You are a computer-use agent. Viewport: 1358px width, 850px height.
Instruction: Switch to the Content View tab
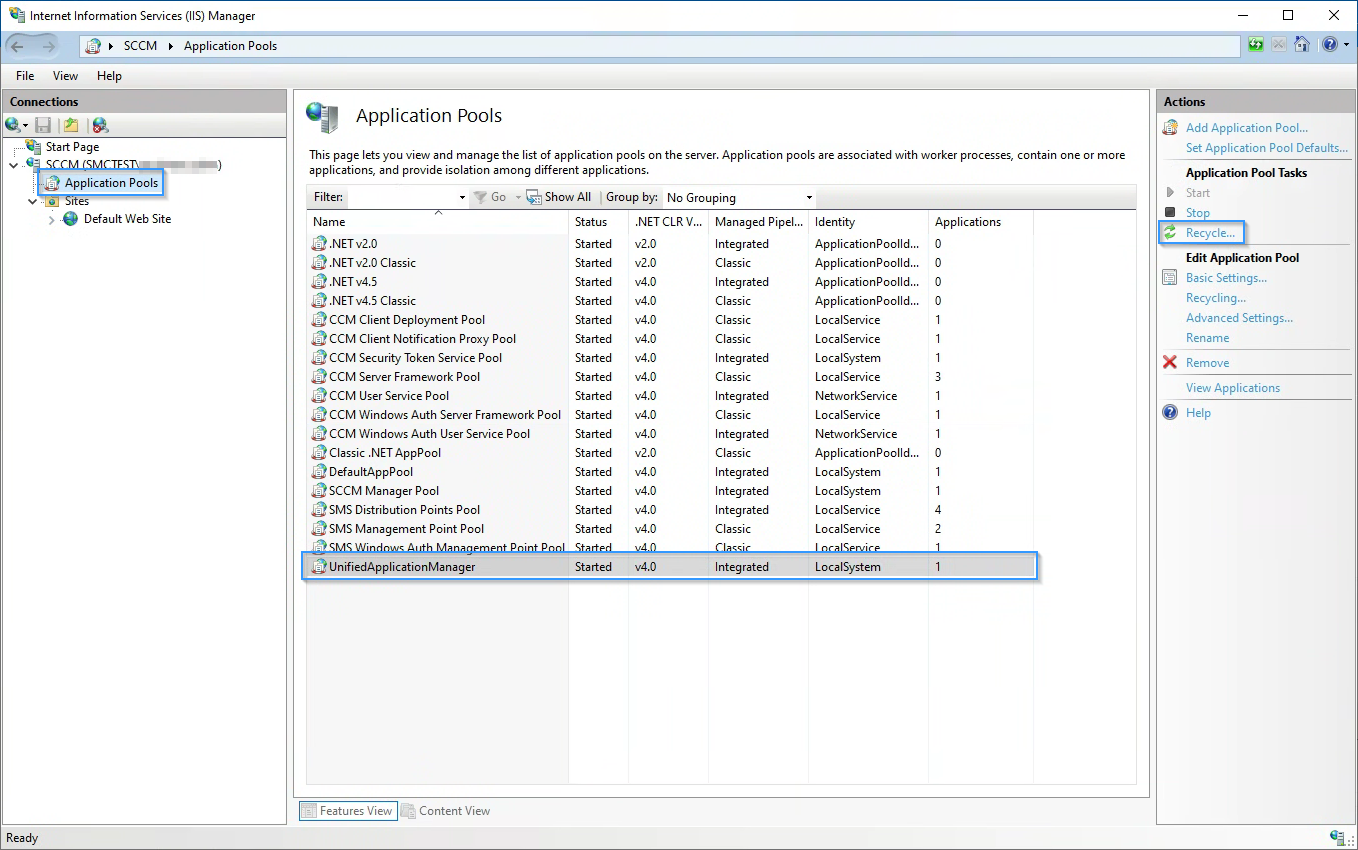[446, 811]
